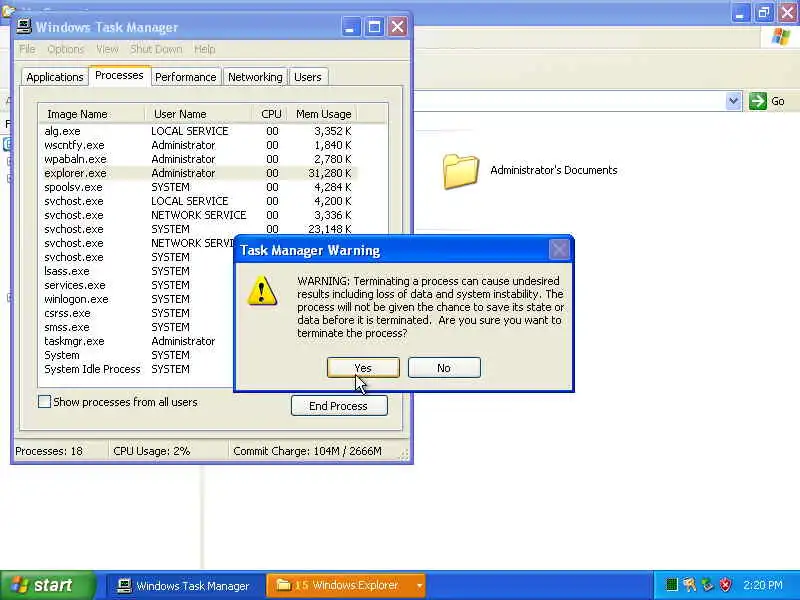Click the clock showing 2:20 PM
Viewport: 800px width, 600px height.
[763, 585]
